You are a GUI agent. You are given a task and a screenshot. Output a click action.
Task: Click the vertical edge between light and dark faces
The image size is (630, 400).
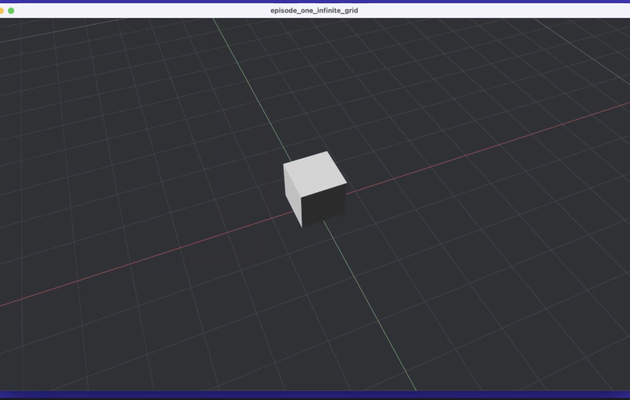[x=302, y=212]
